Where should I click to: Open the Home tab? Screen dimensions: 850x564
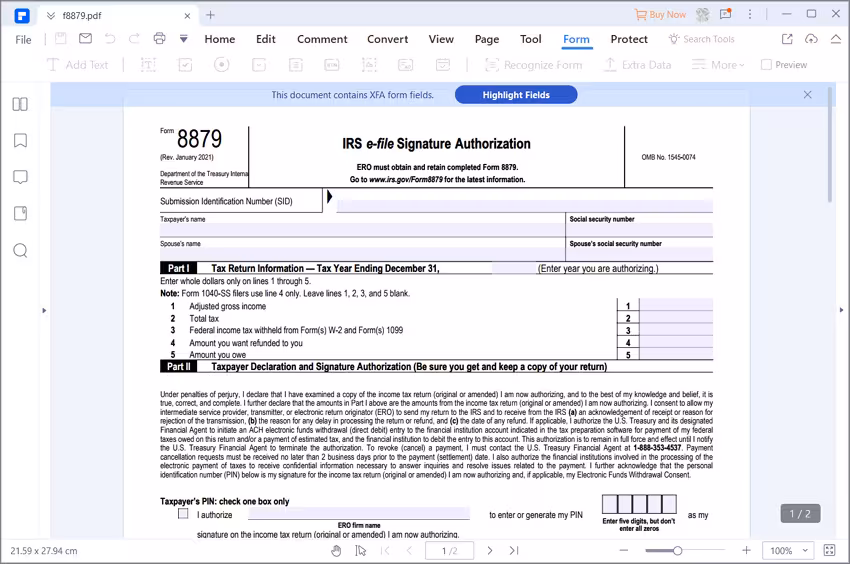click(220, 39)
